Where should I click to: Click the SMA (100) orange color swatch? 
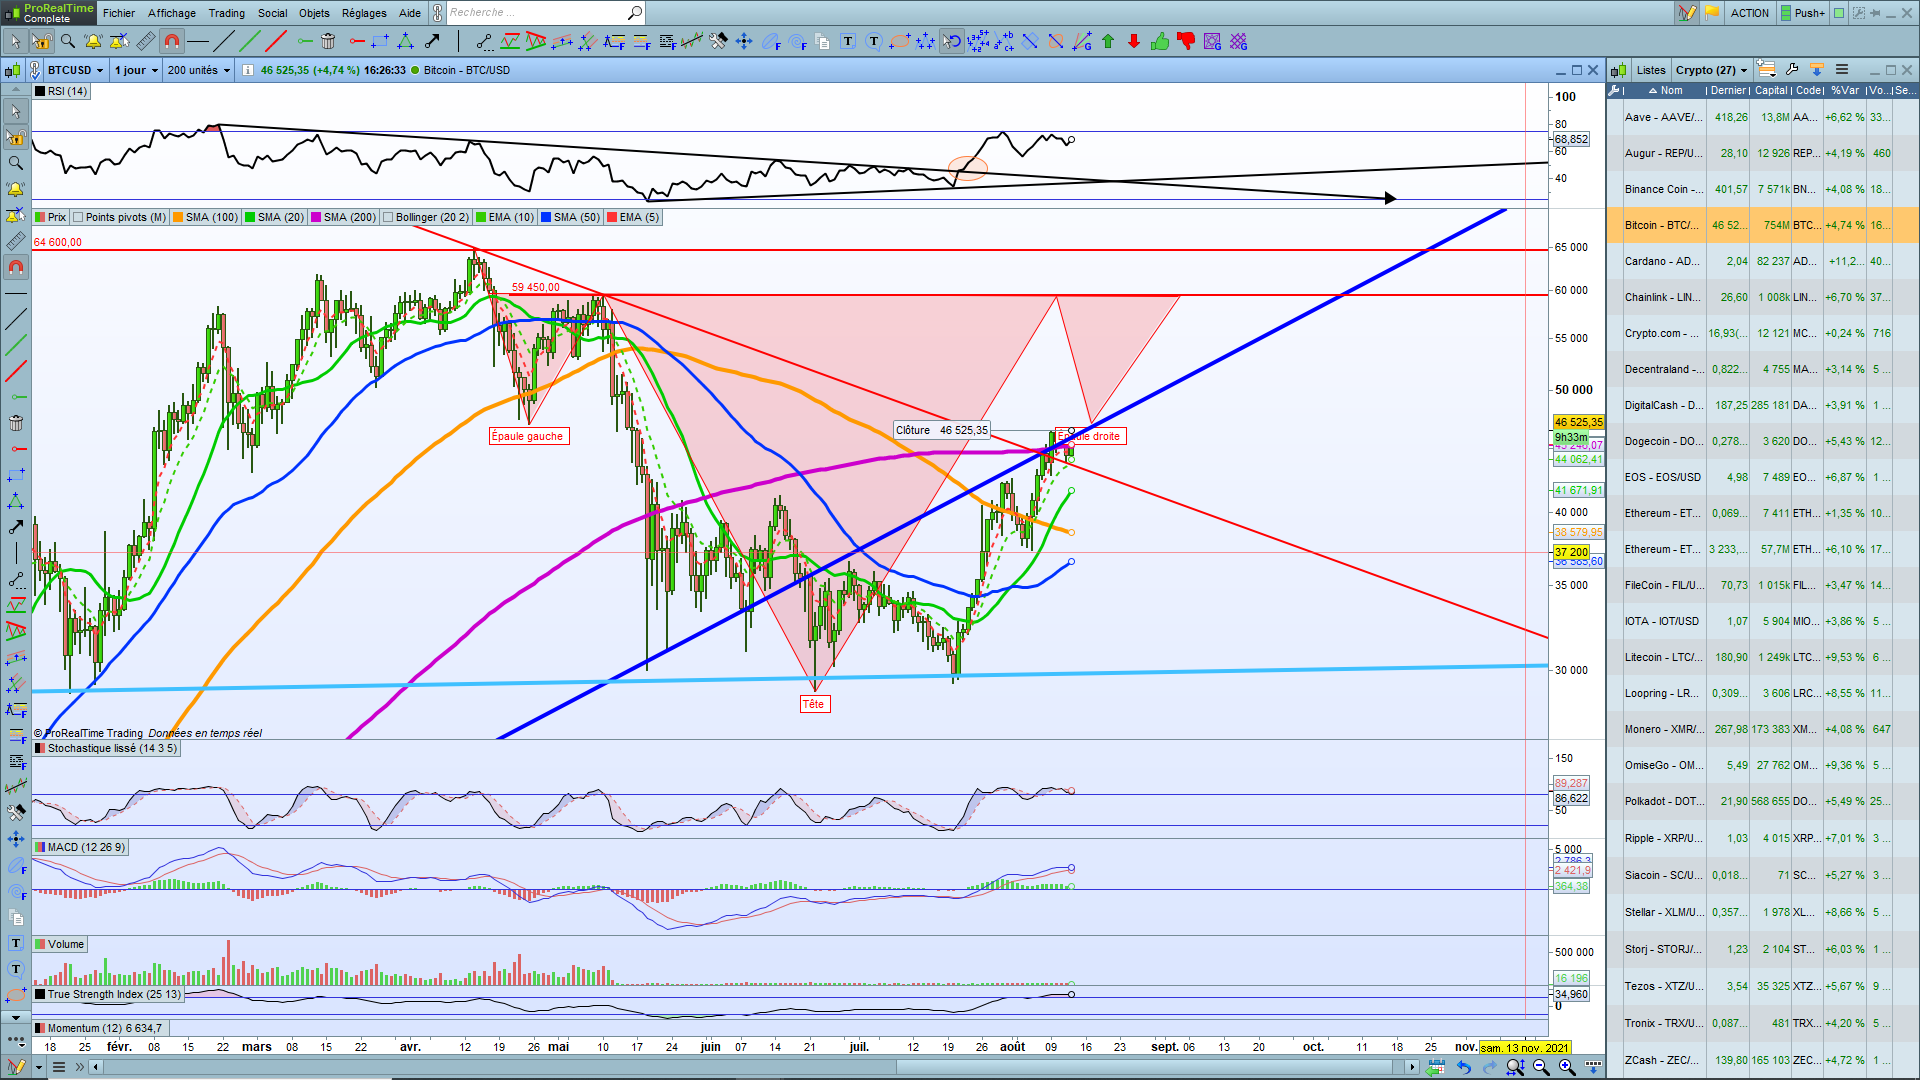(x=178, y=217)
